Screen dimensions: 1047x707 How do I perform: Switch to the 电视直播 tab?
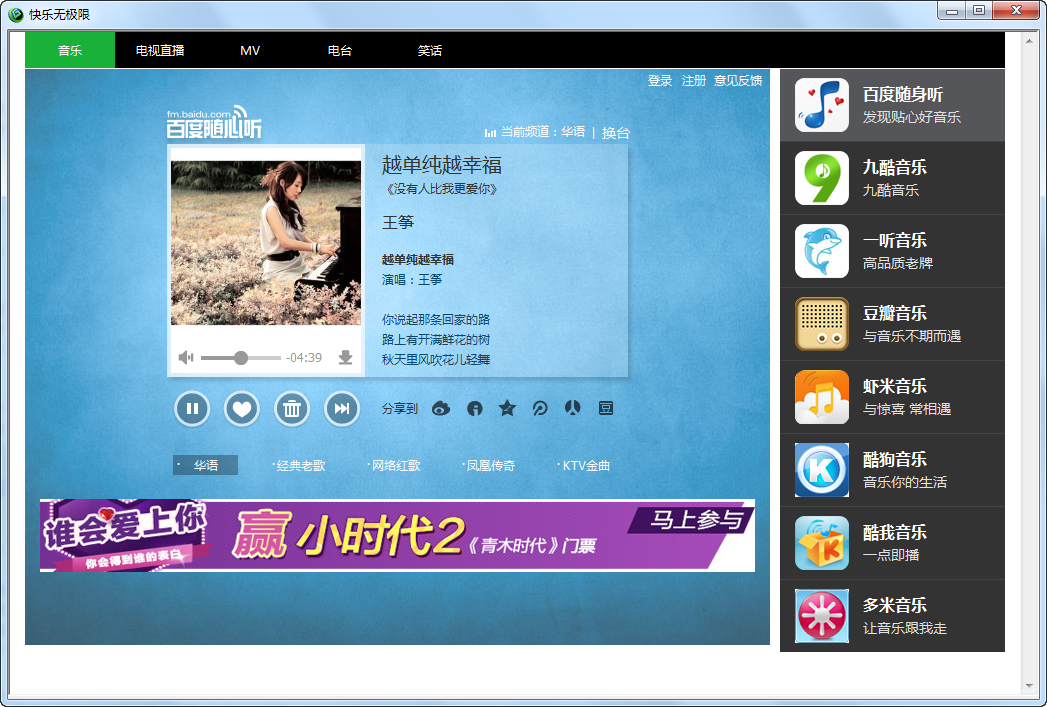click(160, 49)
